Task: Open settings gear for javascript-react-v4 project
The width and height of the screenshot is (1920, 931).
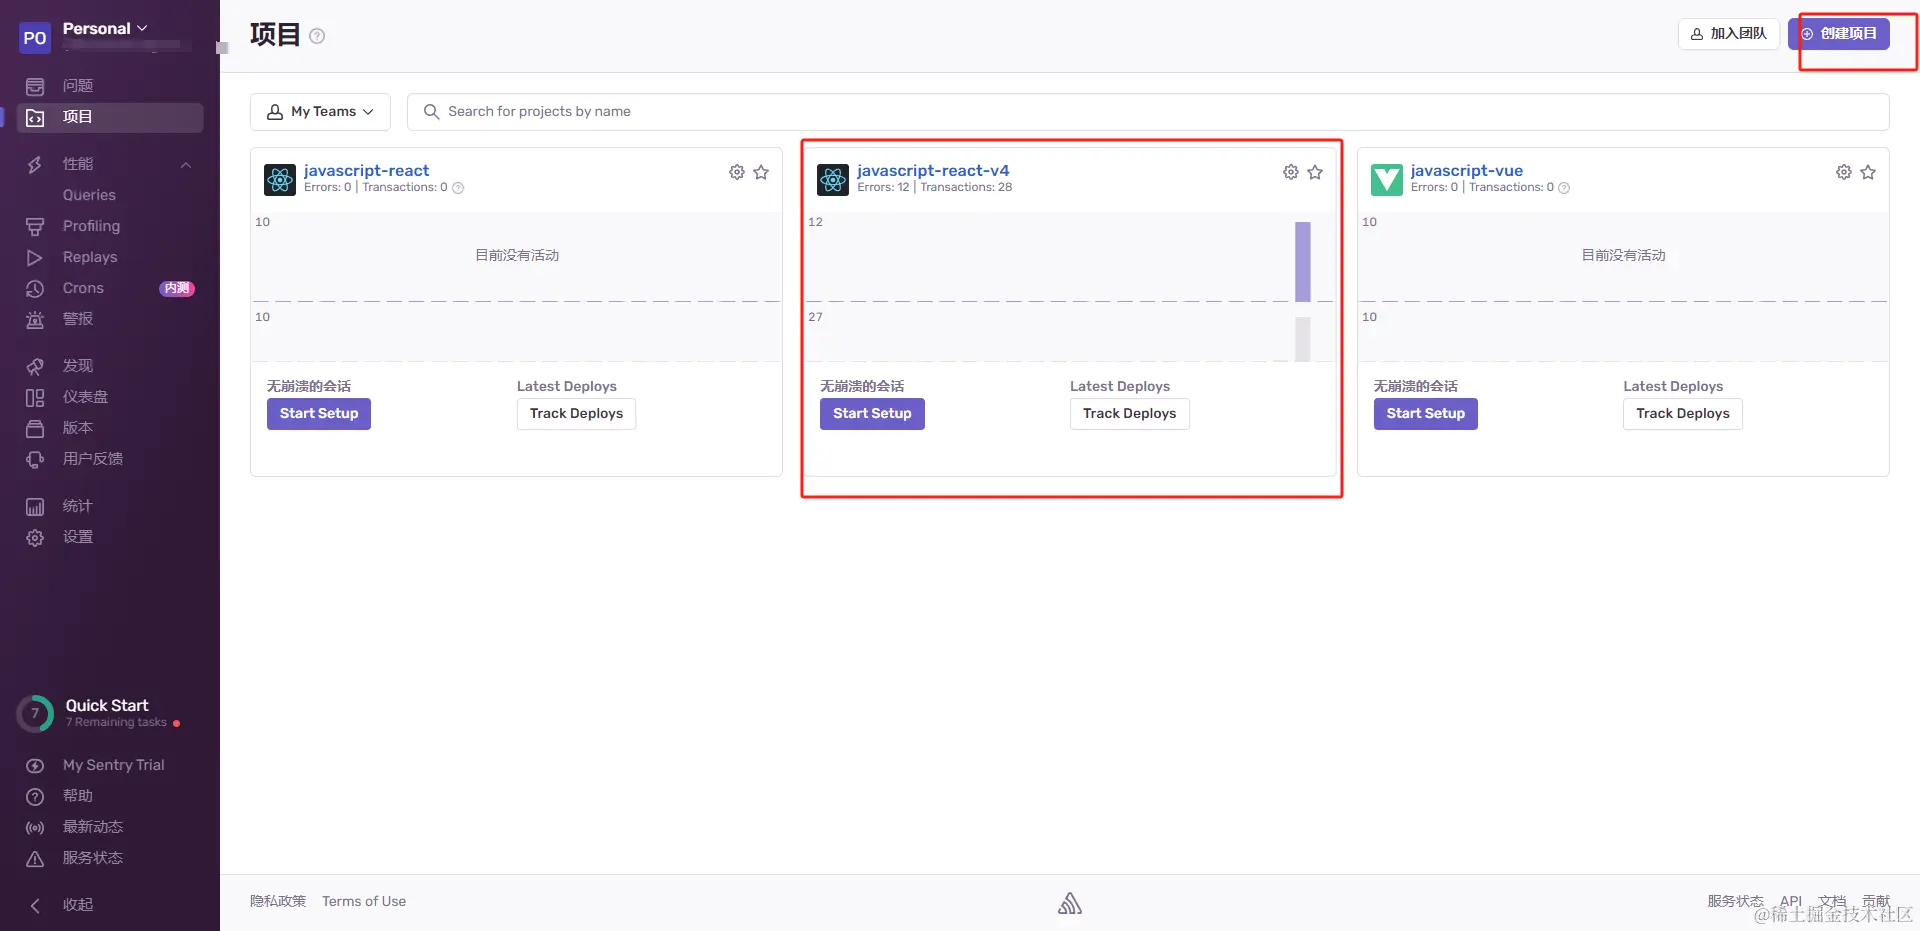Action: [1291, 172]
